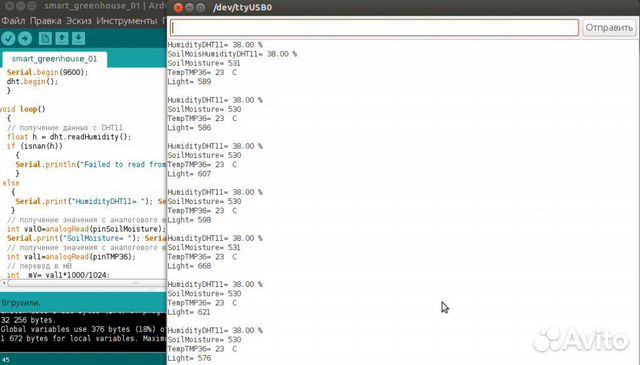Click the 'Light= 668' serial output line

tap(189, 266)
